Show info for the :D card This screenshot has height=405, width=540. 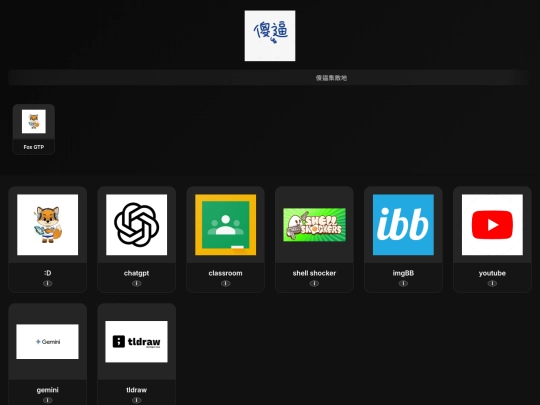(48, 283)
